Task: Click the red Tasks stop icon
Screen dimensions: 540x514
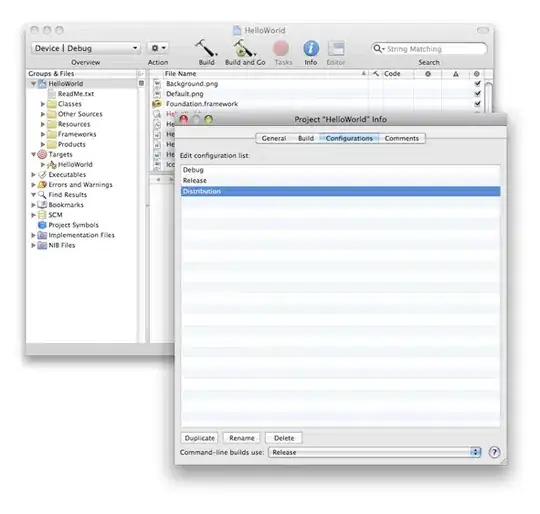Action: coord(281,49)
